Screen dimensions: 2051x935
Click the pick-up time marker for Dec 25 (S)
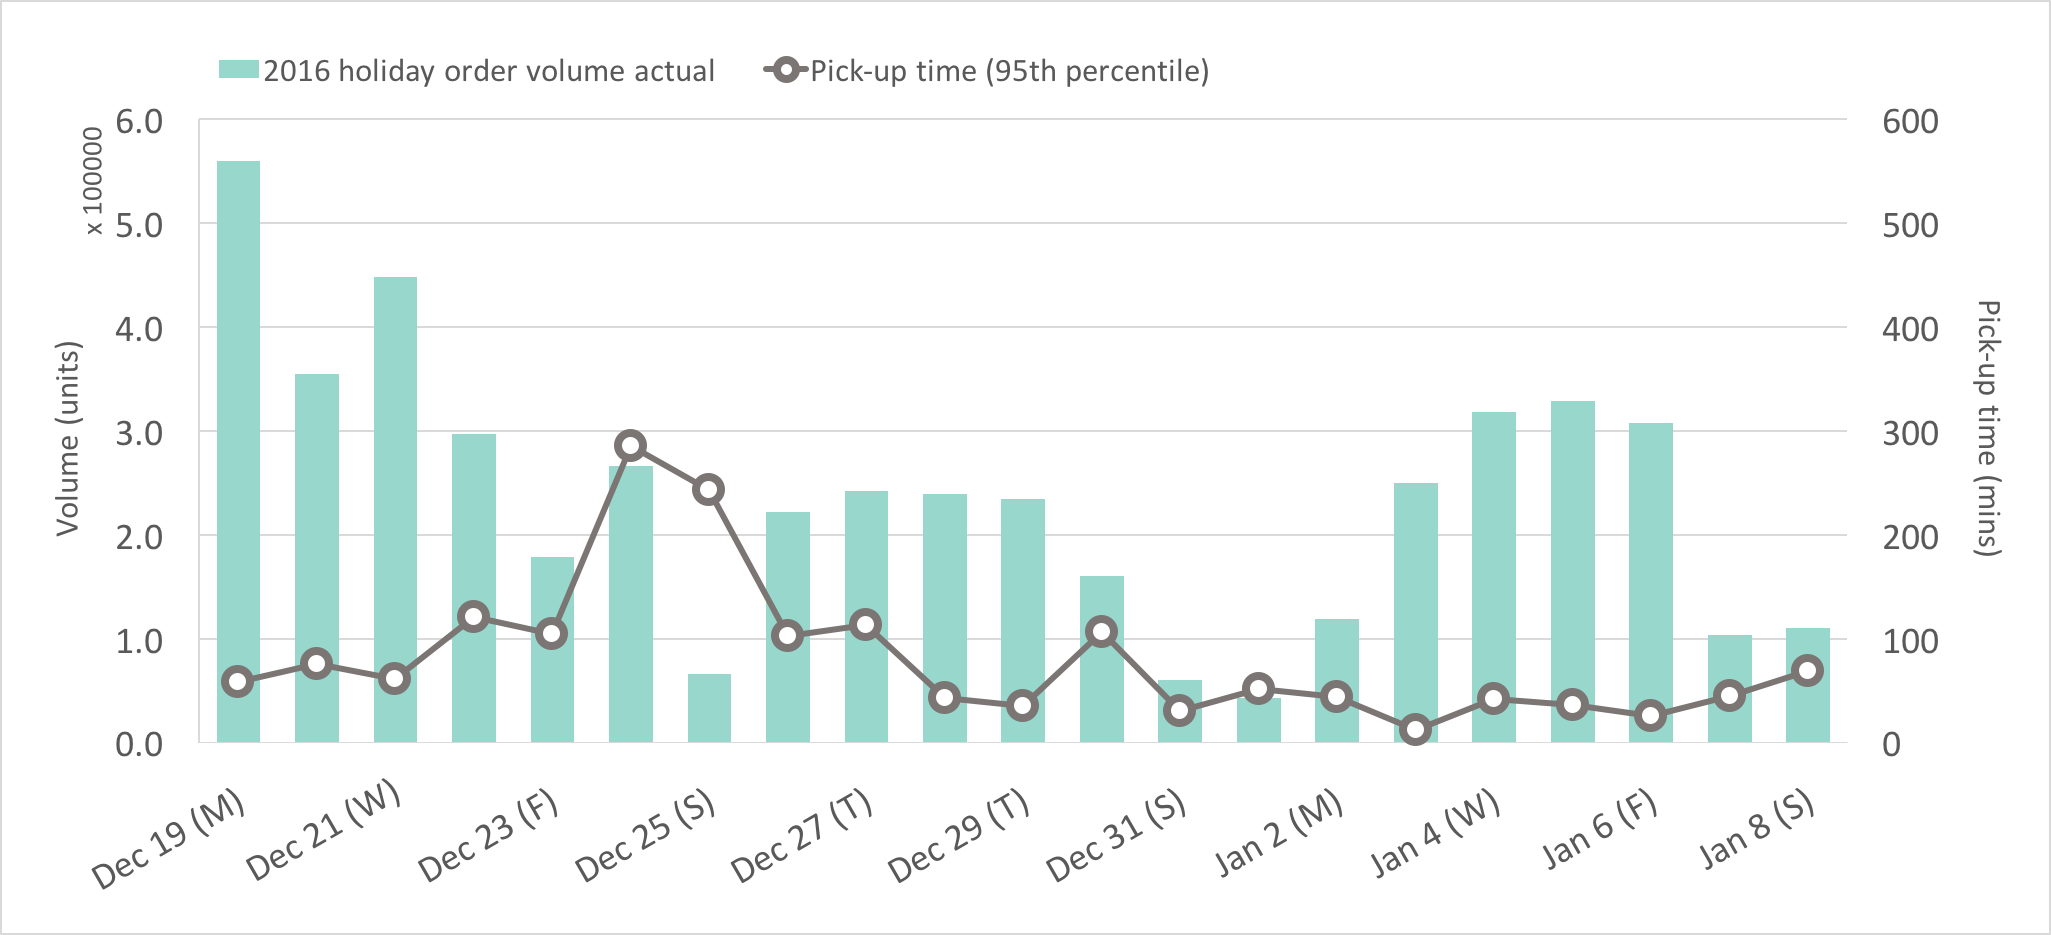tap(709, 490)
